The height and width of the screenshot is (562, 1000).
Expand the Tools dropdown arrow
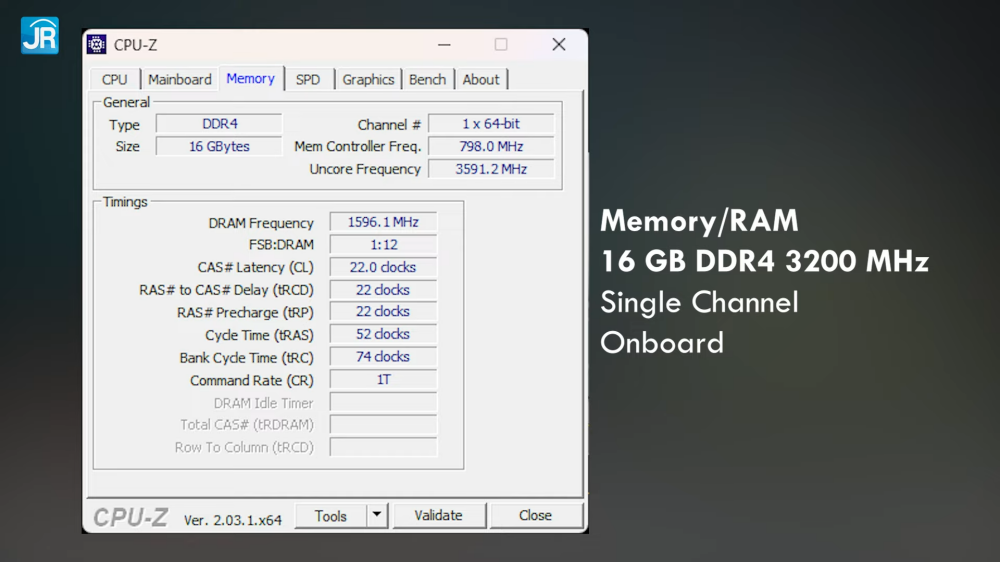(377, 515)
